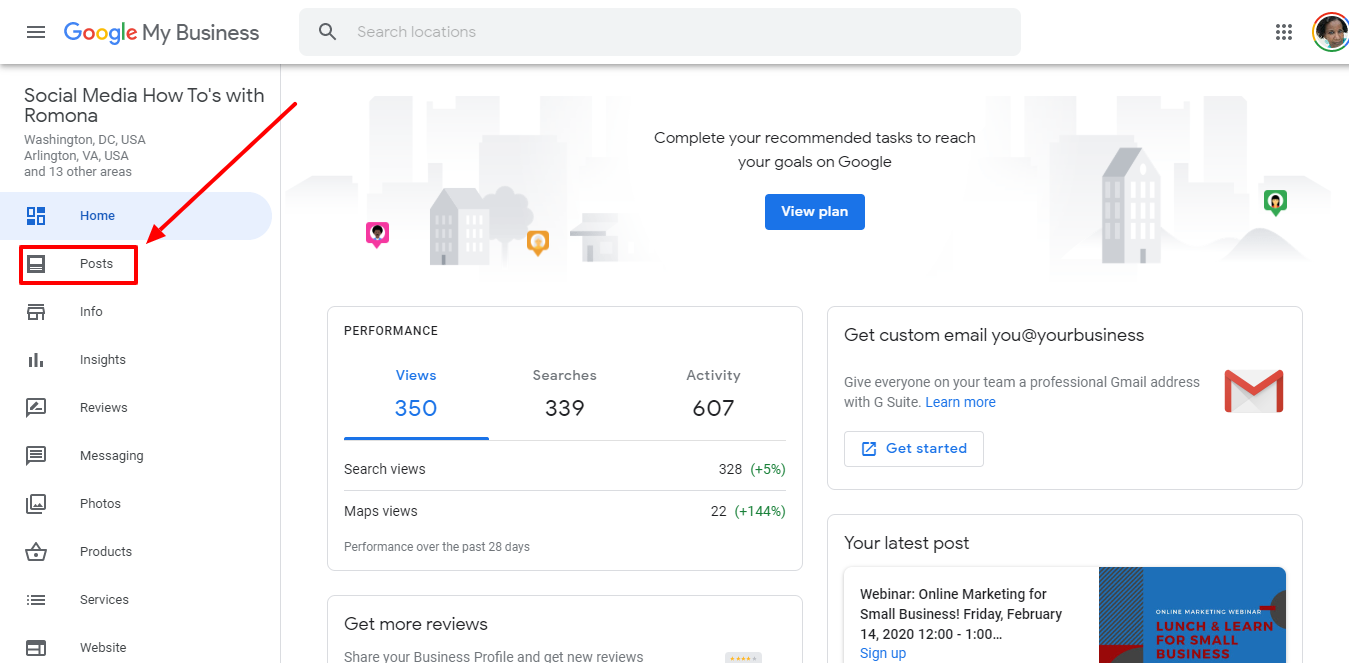This screenshot has width=1349, height=663.
Task: Go to Products
Action: point(136,552)
